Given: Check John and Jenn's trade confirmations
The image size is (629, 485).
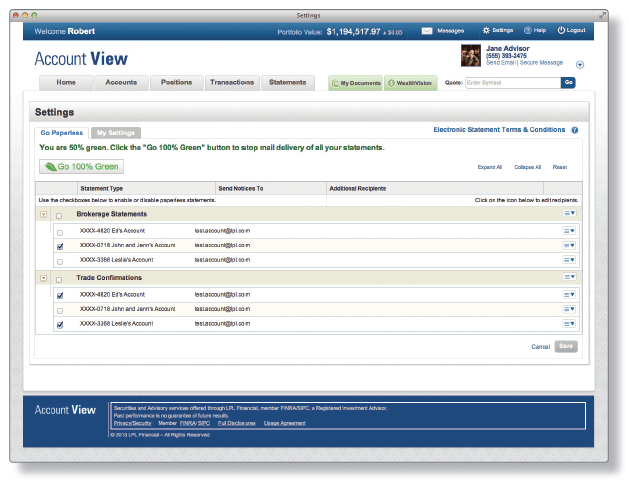Looking at the screenshot, I should pos(60,311).
